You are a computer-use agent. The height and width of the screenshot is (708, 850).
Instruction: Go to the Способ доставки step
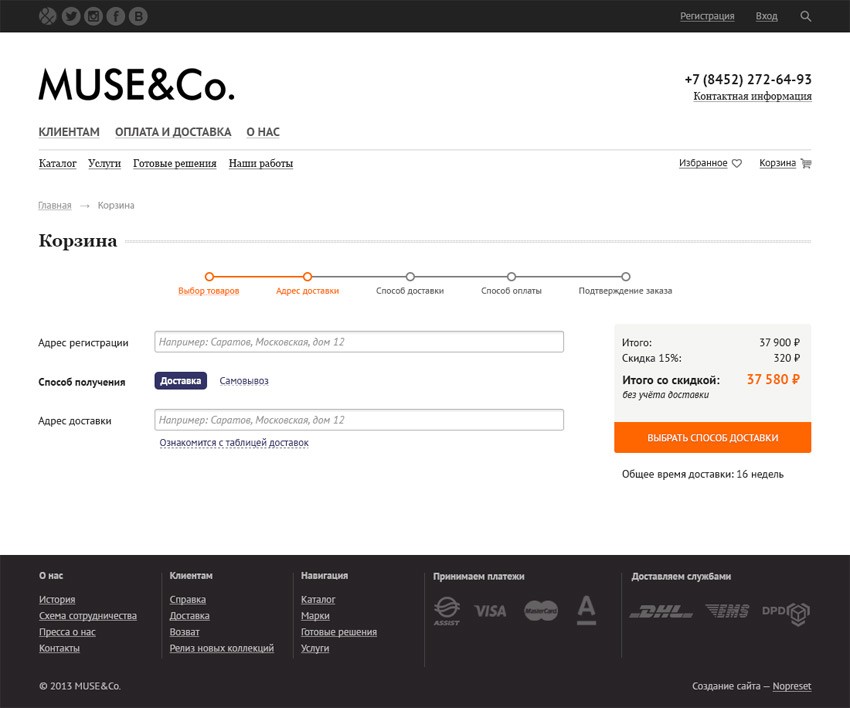click(410, 277)
